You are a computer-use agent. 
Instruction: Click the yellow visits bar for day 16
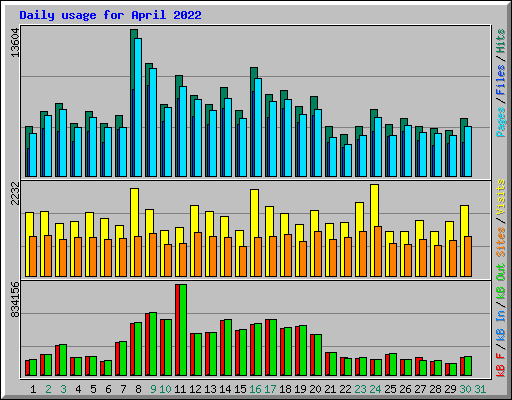coord(254,213)
